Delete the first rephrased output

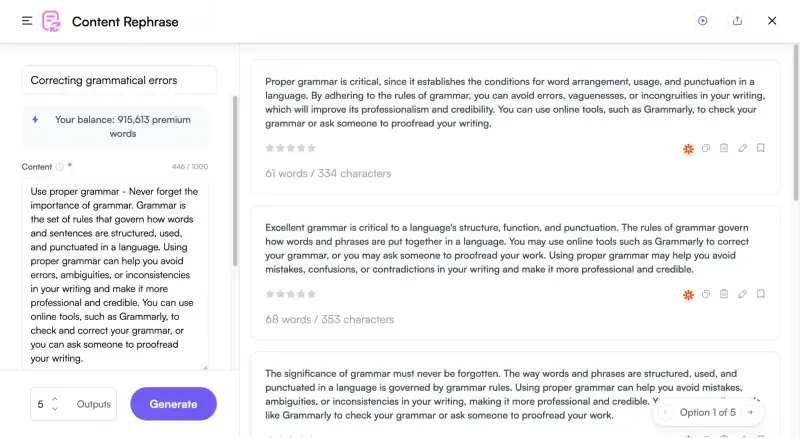click(x=724, y=148)
